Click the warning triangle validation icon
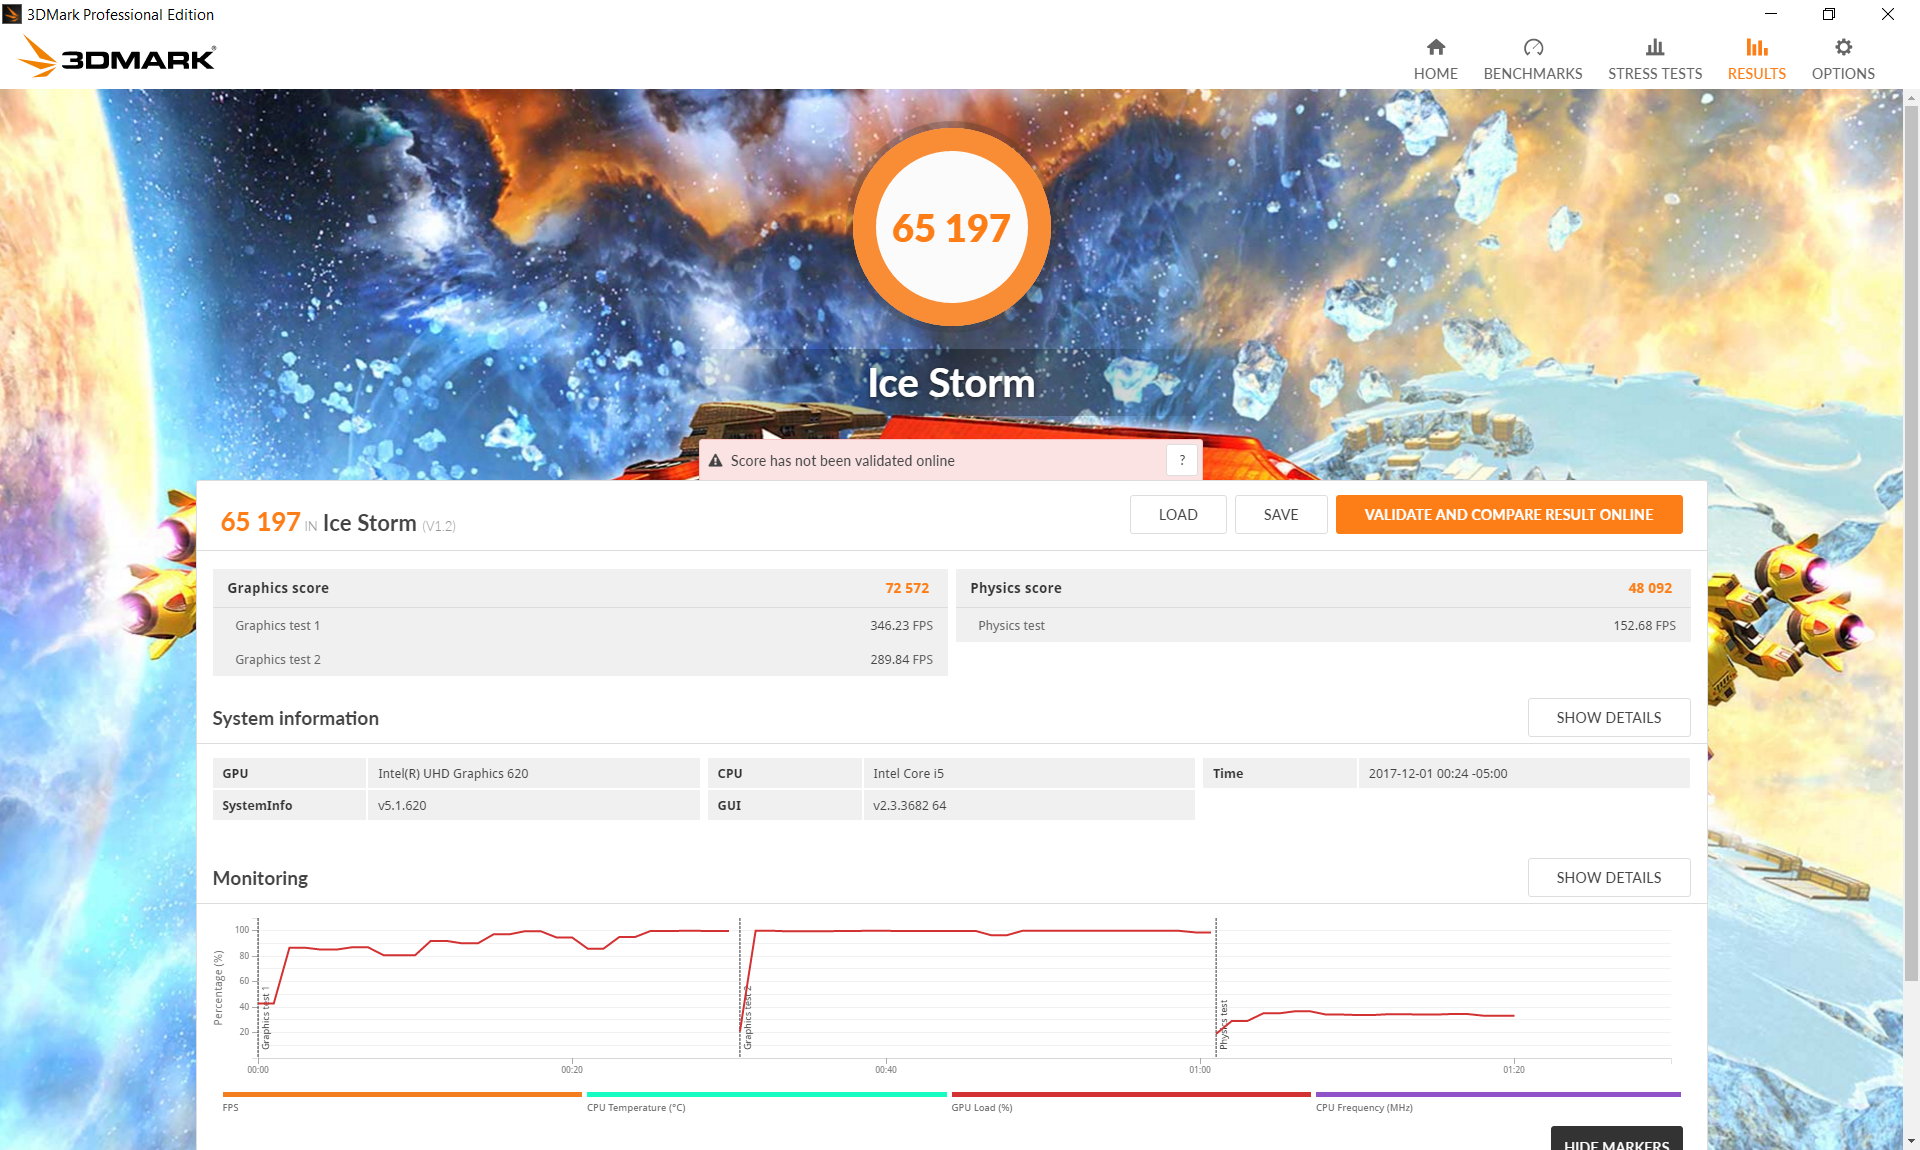1920x1150 pixels. (x=715, y=461)
